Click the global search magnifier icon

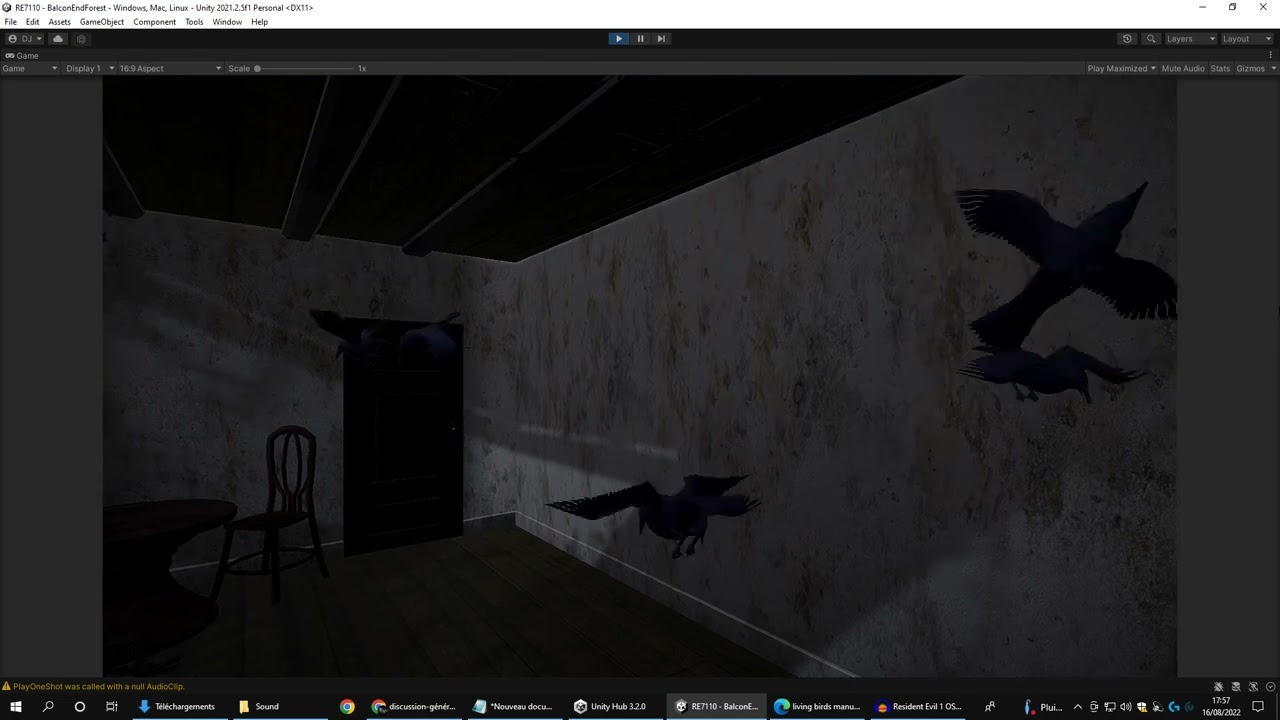[x=1151, y=39]
